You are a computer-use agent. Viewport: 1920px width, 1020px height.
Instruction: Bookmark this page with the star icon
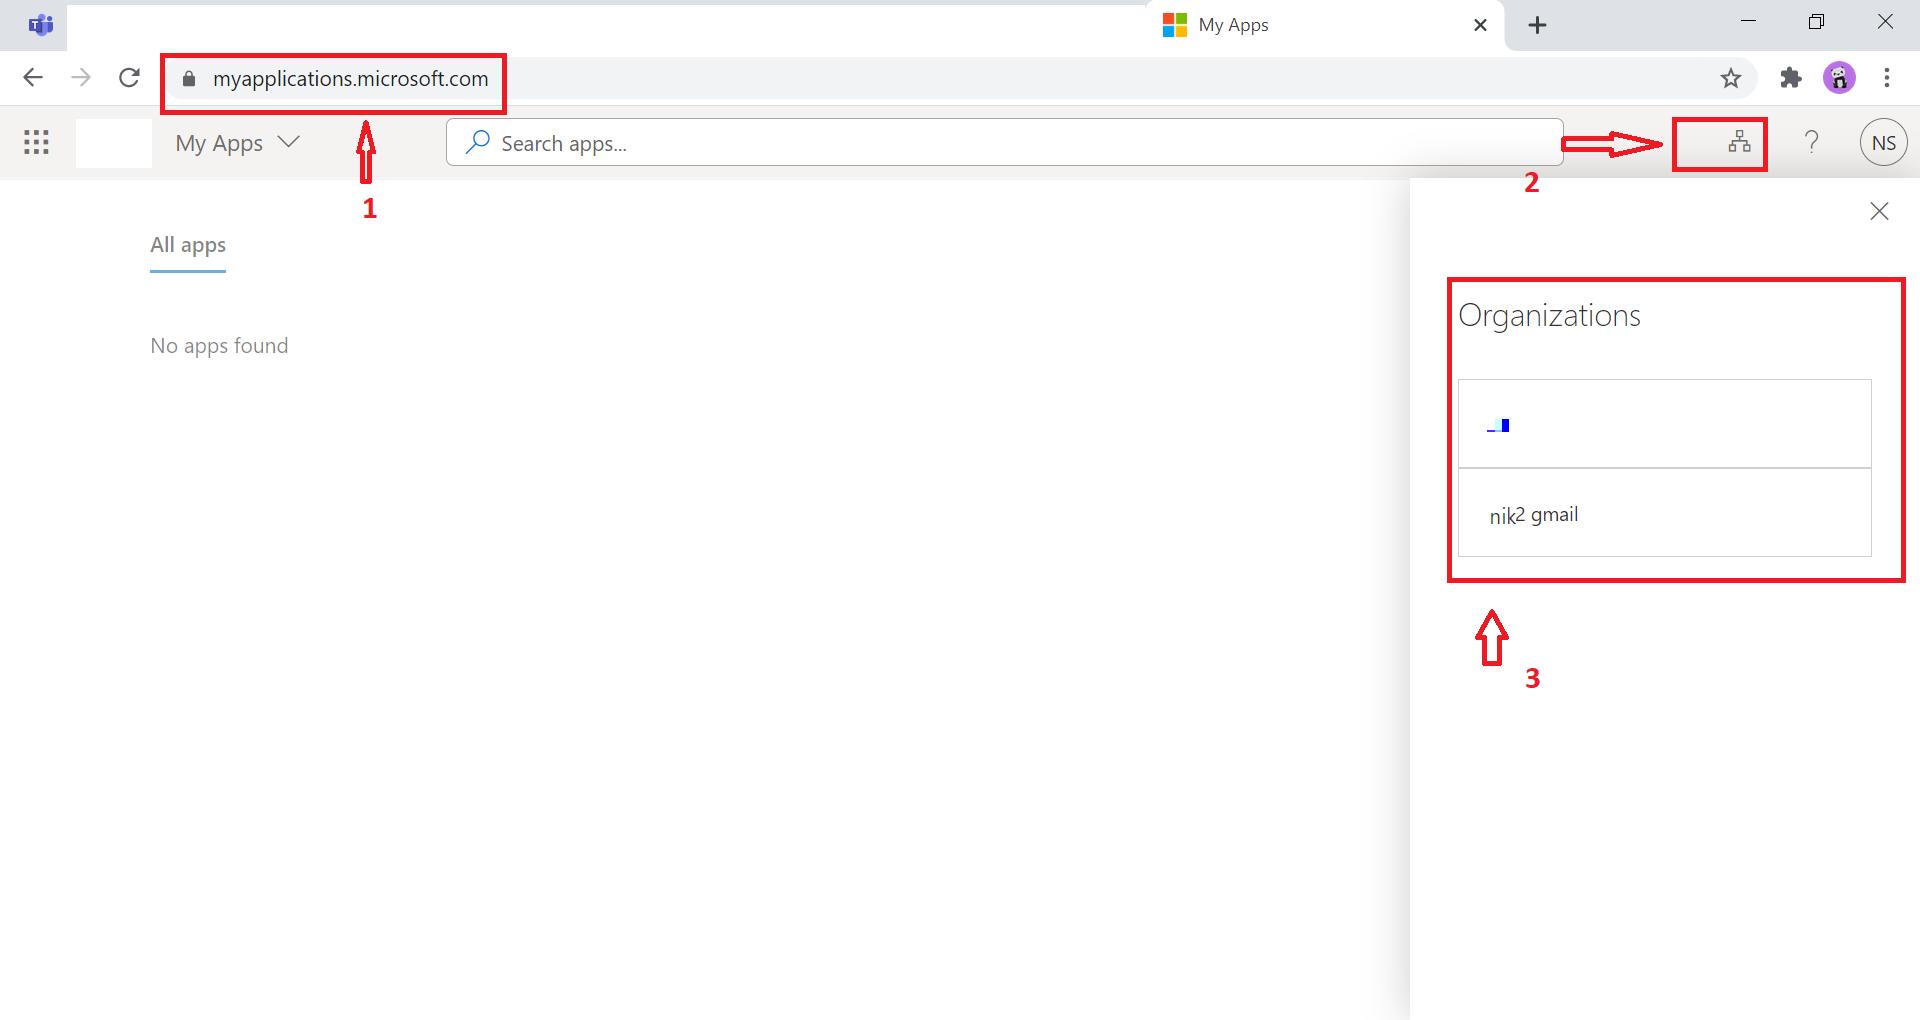[x=1731, y=78]
